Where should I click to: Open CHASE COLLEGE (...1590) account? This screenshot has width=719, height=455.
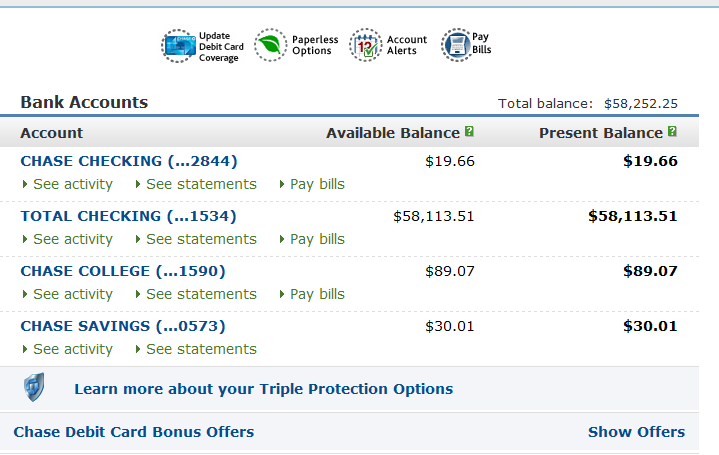pyautogui.click(x=123, y=271)
